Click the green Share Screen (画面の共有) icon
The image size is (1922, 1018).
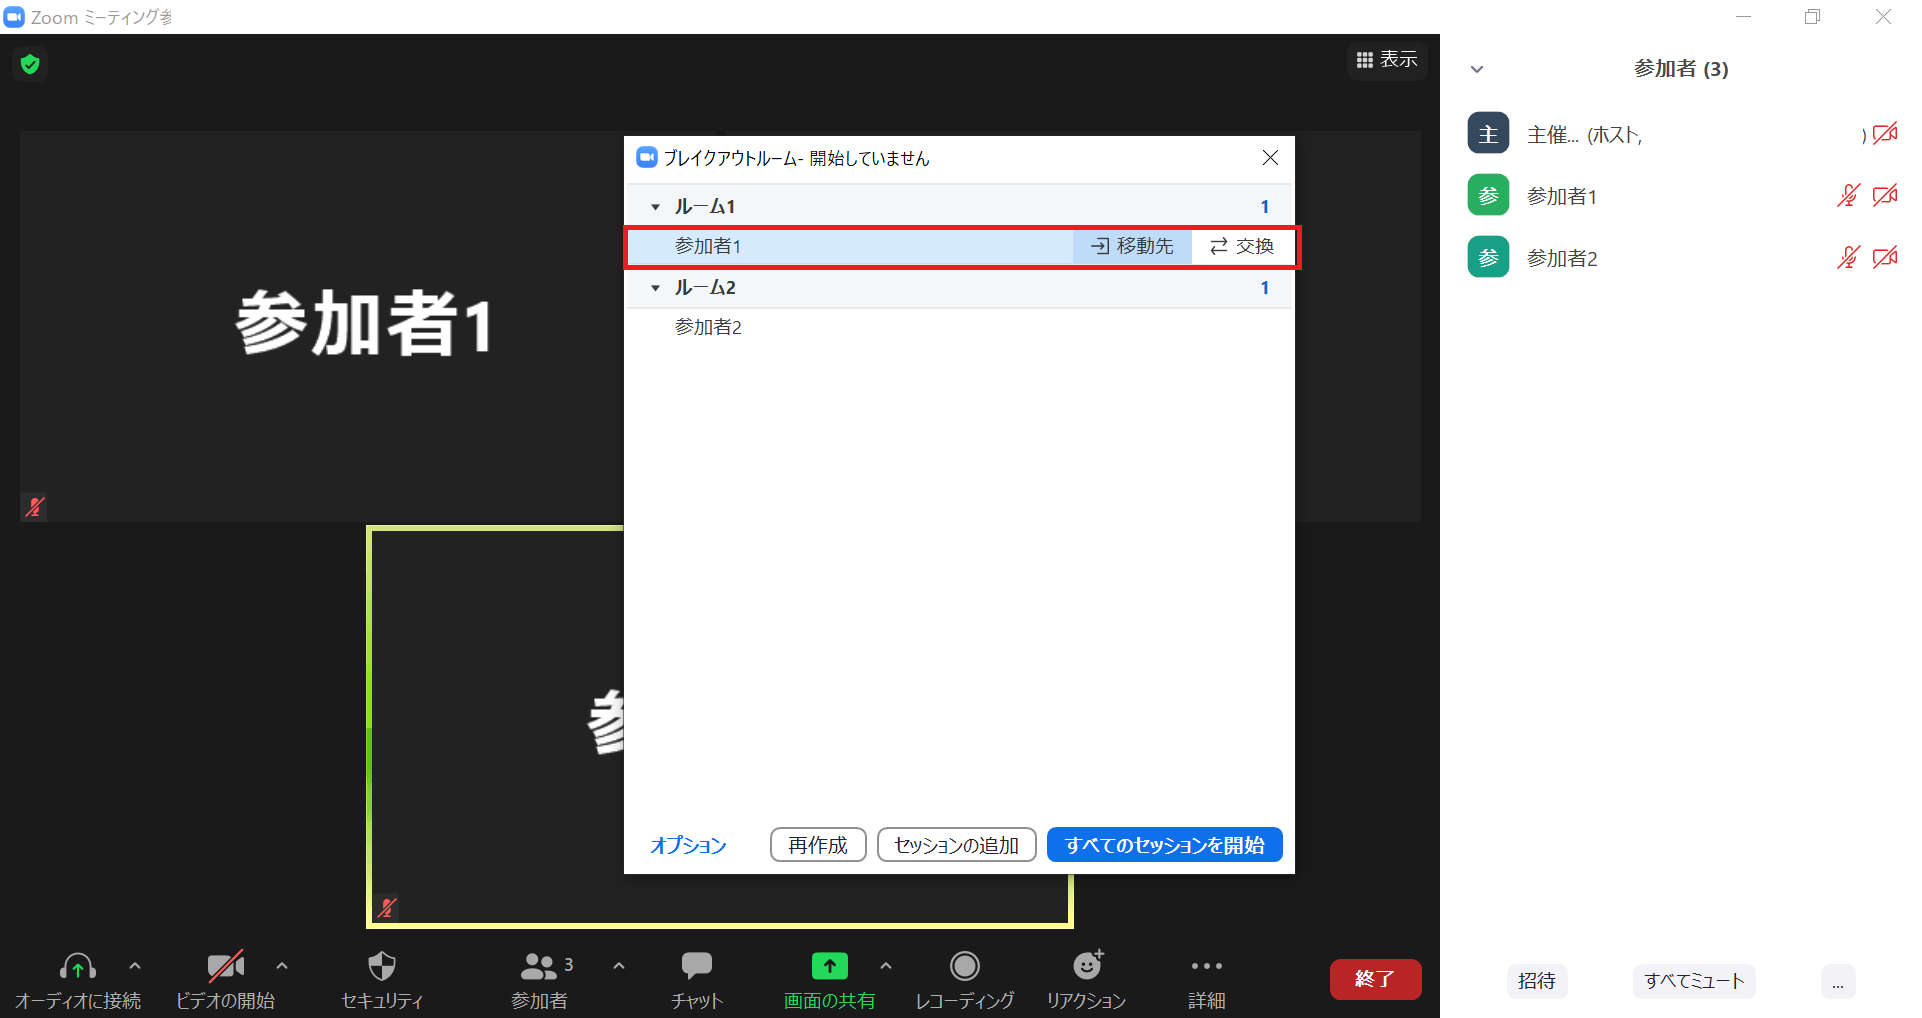point(829,967)
